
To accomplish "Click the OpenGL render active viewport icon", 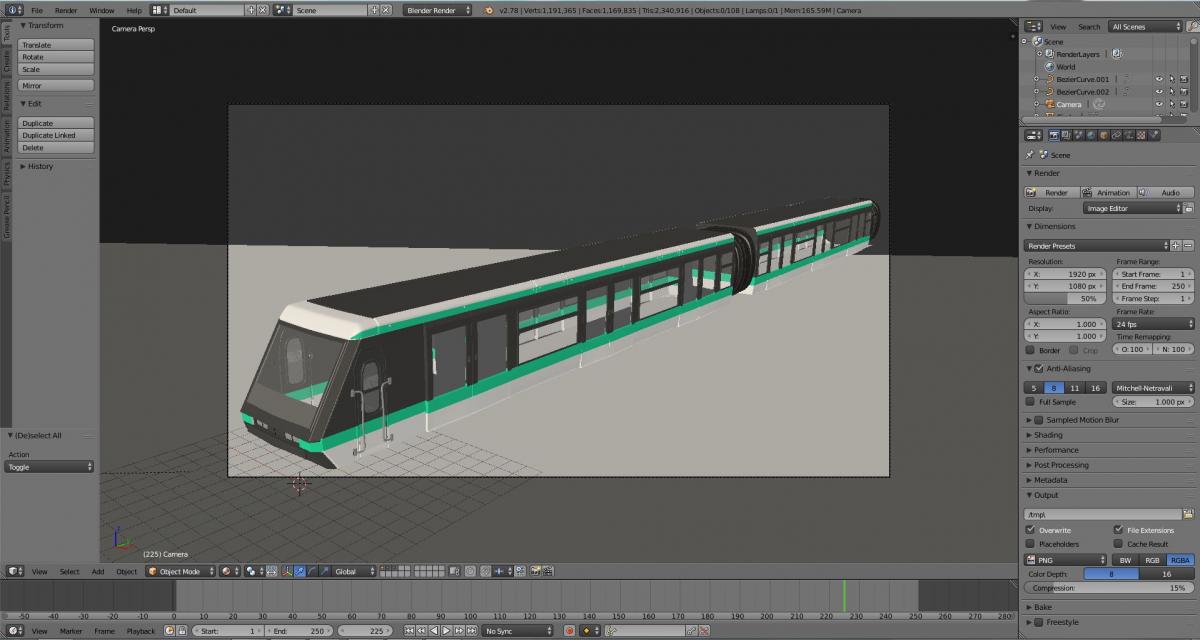I will (534, 571).
